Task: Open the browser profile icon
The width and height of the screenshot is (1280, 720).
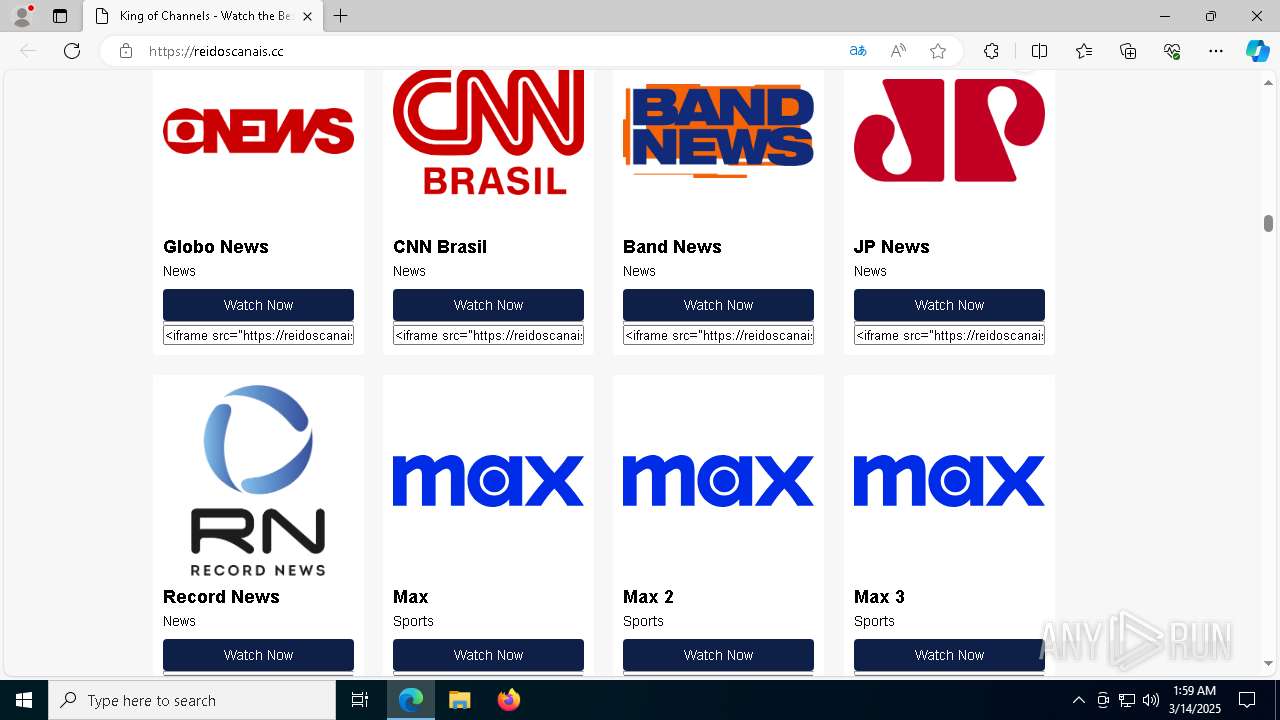Action: click(22, 16)
